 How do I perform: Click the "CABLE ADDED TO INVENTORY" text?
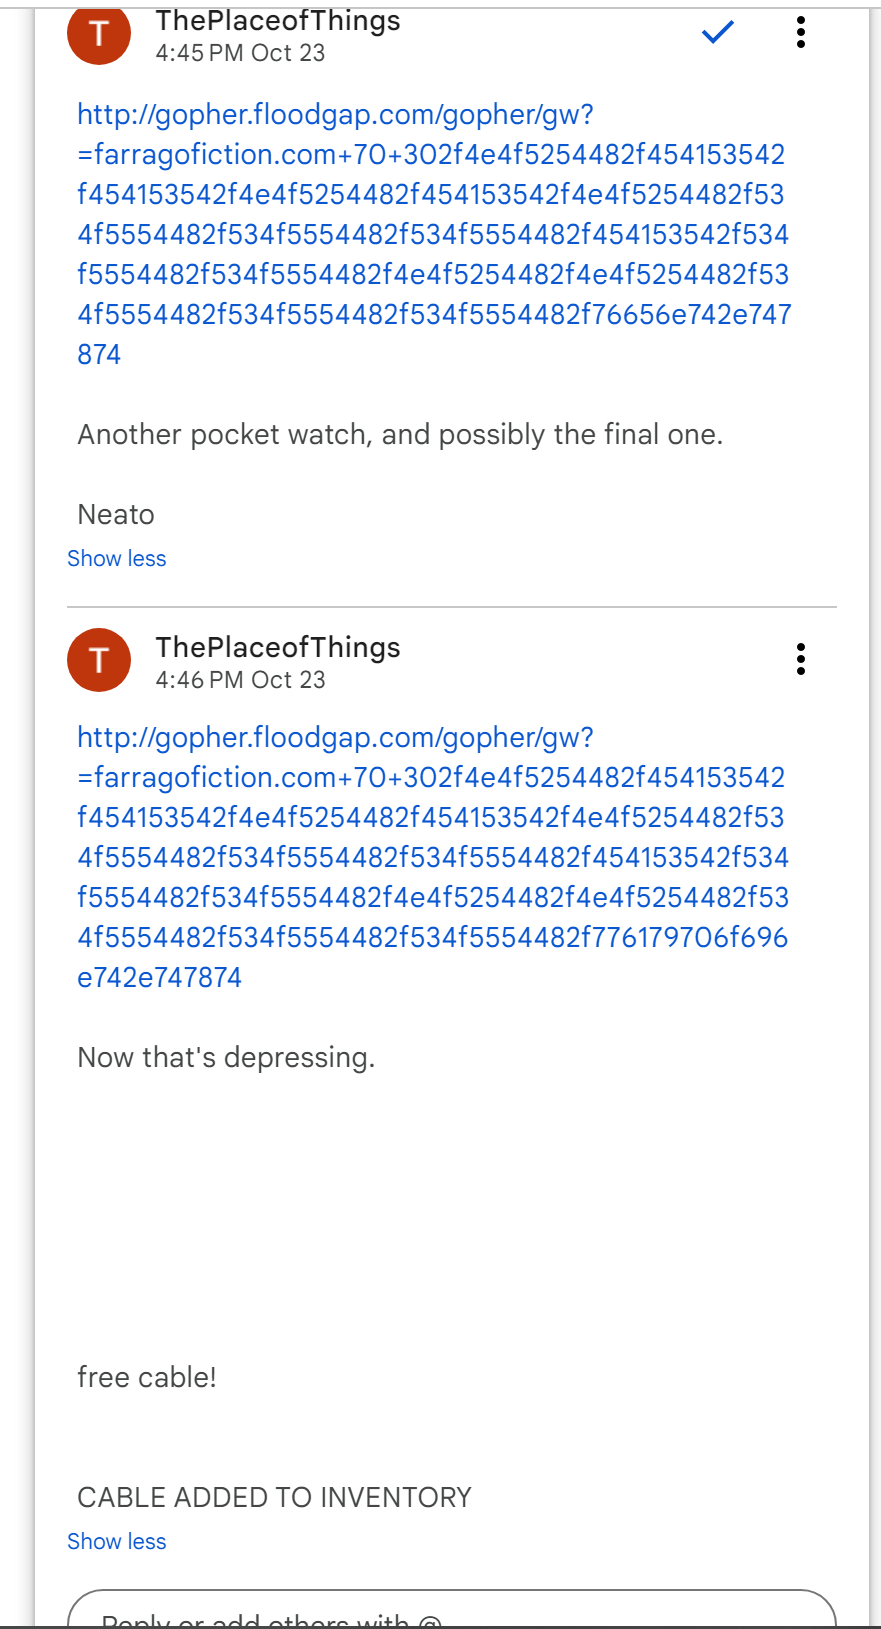(x=274, y=1498)
